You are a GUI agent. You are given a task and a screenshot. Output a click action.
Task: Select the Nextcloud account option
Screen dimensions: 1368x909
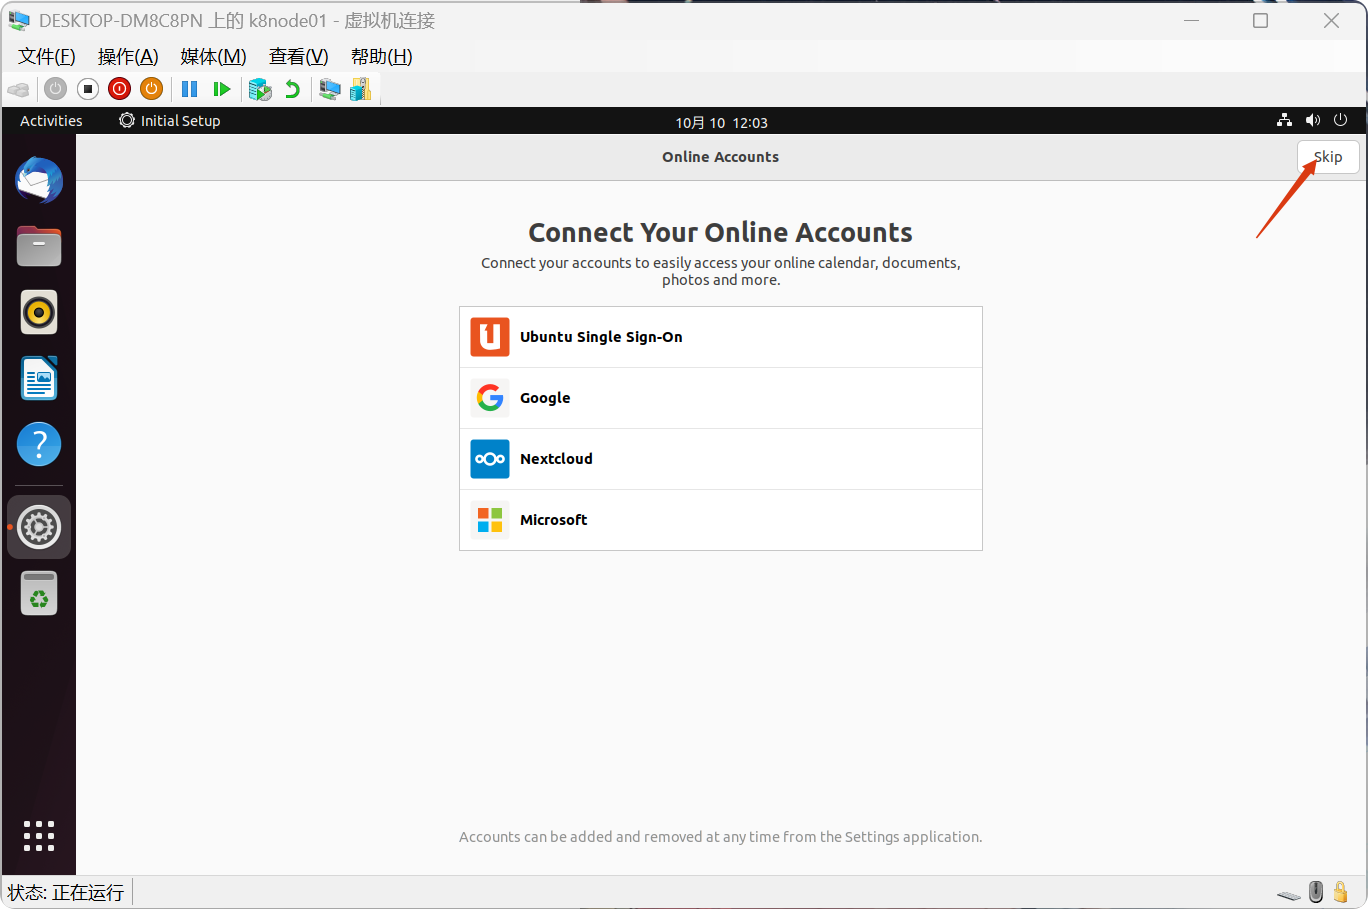click(x=721, y=459)
